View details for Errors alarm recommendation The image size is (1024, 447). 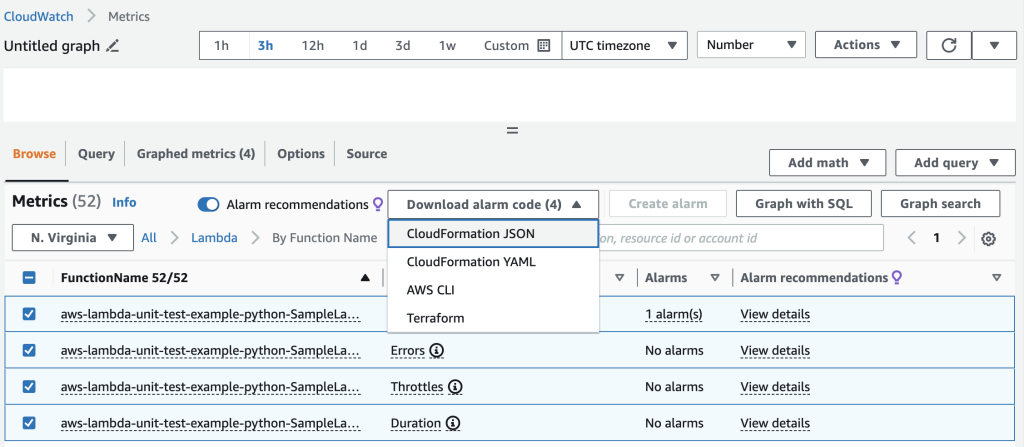(x=775, y=351)
